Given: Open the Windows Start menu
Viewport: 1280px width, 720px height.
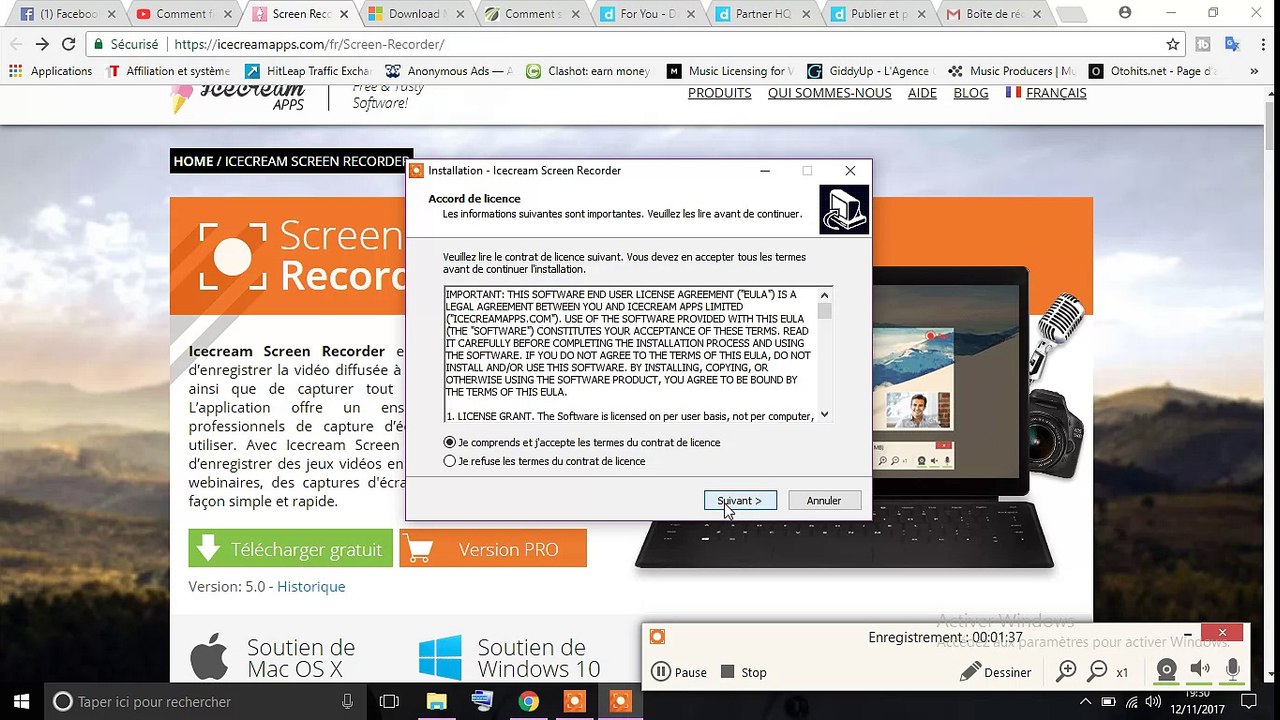Looking at the screenshot, I should click(22, 701).
